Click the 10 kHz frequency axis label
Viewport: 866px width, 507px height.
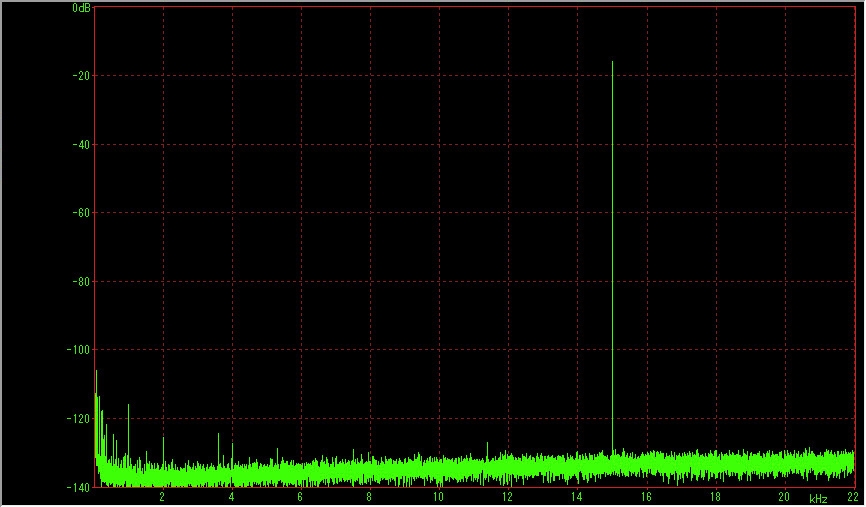438,497
